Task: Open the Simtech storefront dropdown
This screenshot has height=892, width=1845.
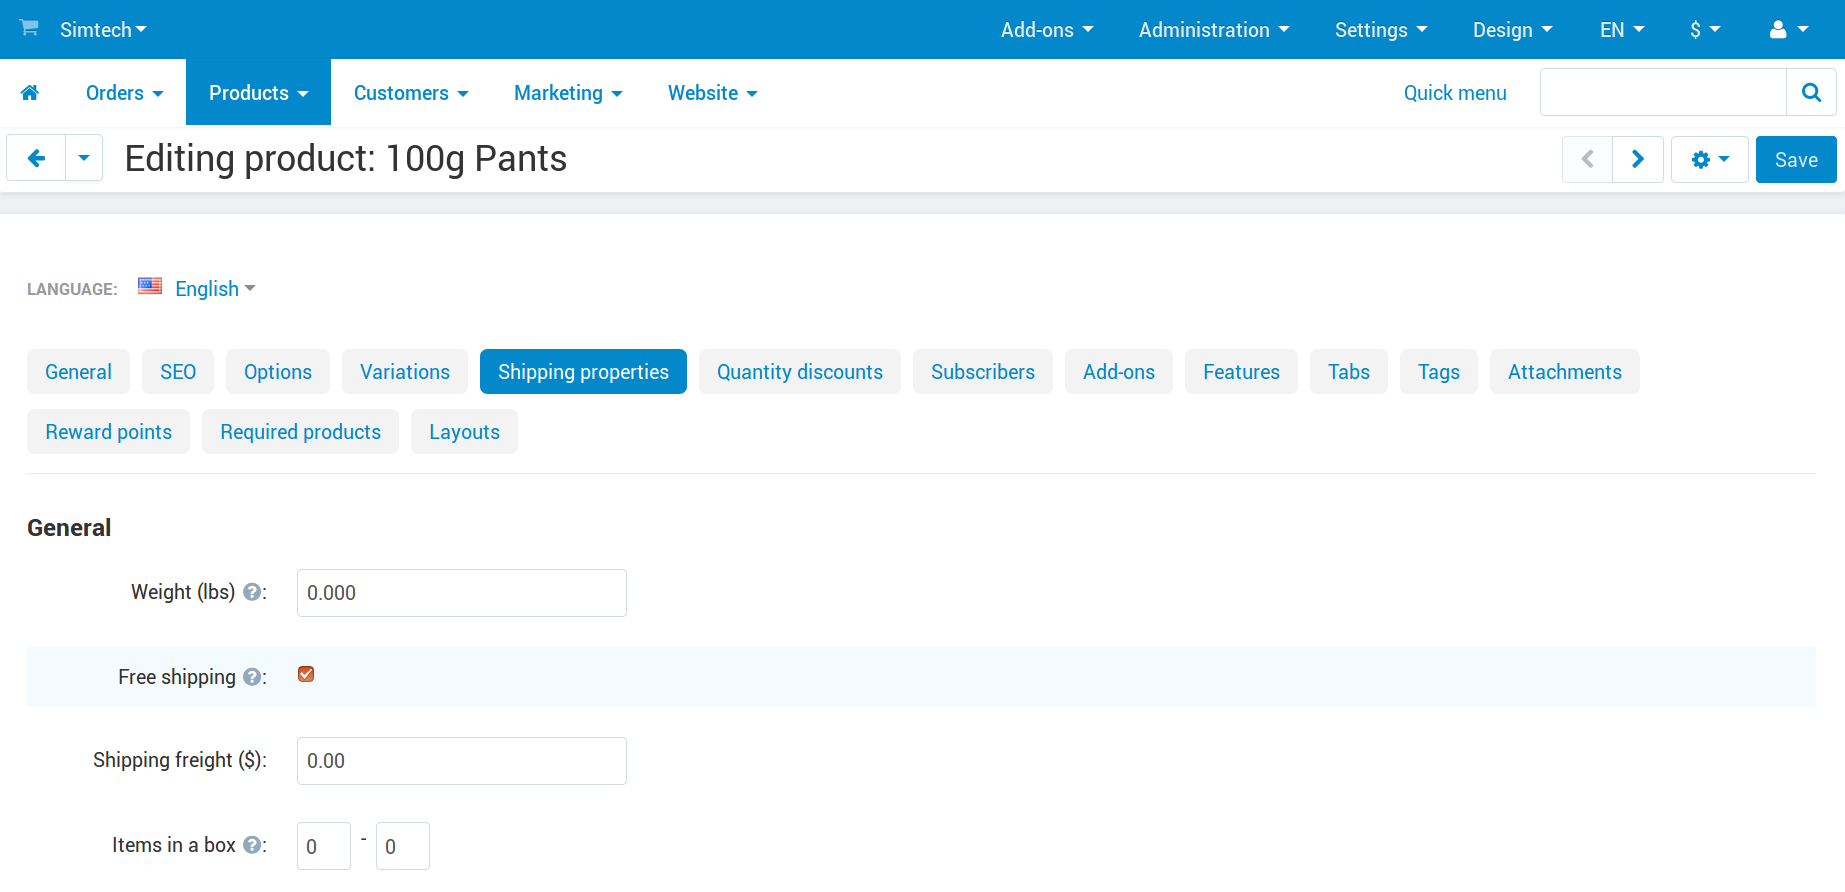Action: [x=103, y=30]
